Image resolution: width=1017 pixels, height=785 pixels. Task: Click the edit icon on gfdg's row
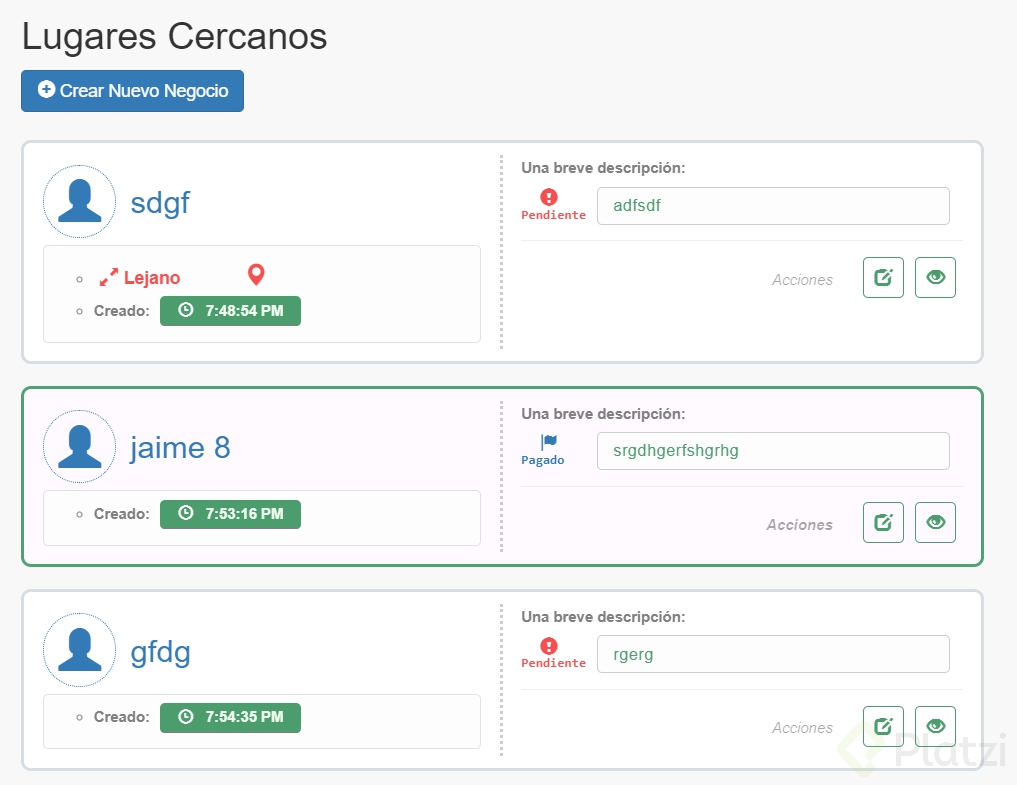click(883, 726)
